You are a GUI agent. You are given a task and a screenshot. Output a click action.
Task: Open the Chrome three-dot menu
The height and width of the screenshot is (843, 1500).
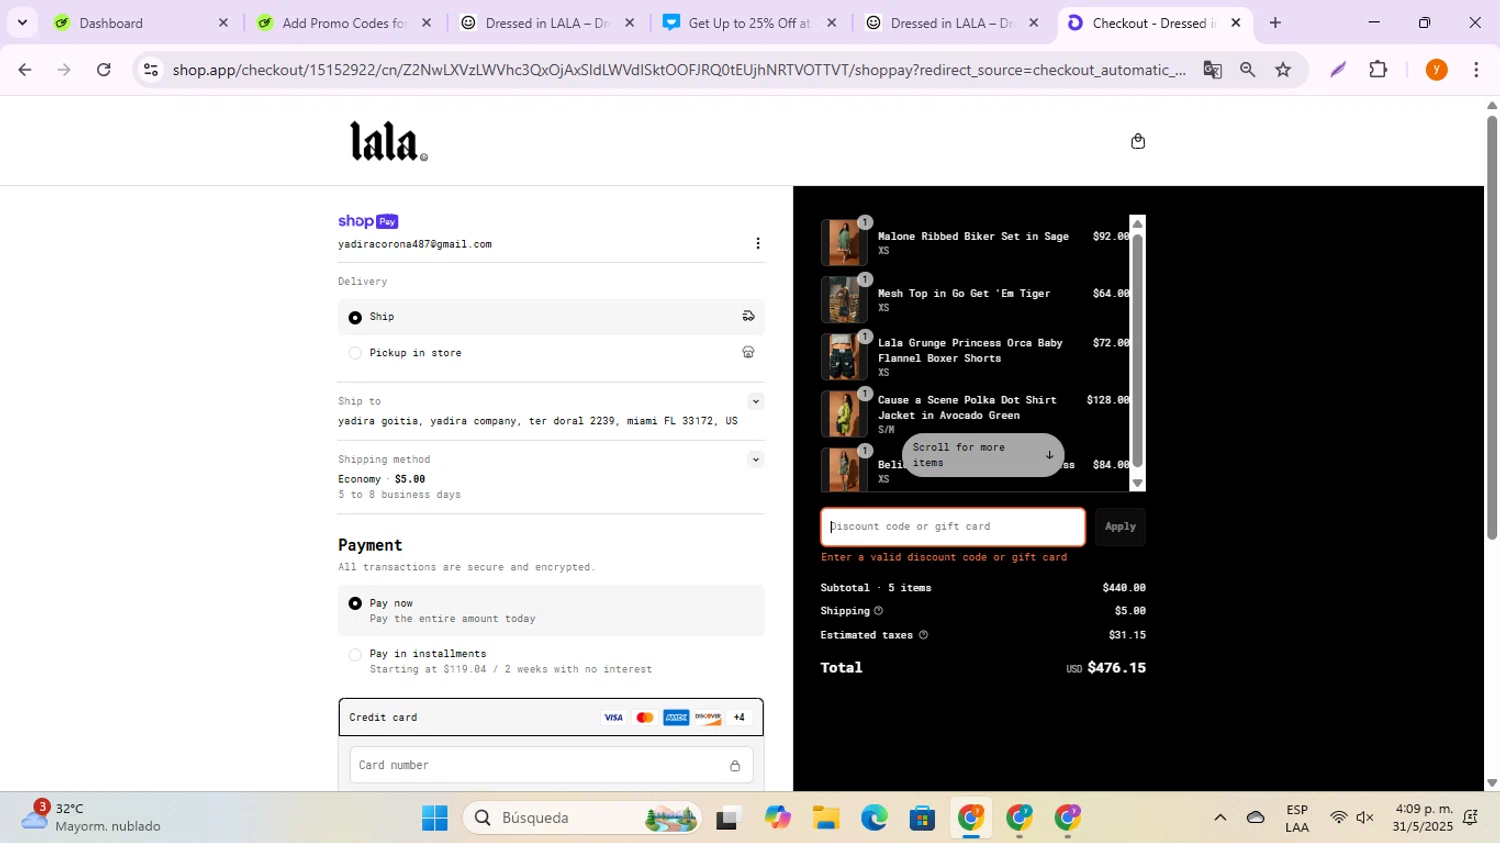[x=1476, y=70]
